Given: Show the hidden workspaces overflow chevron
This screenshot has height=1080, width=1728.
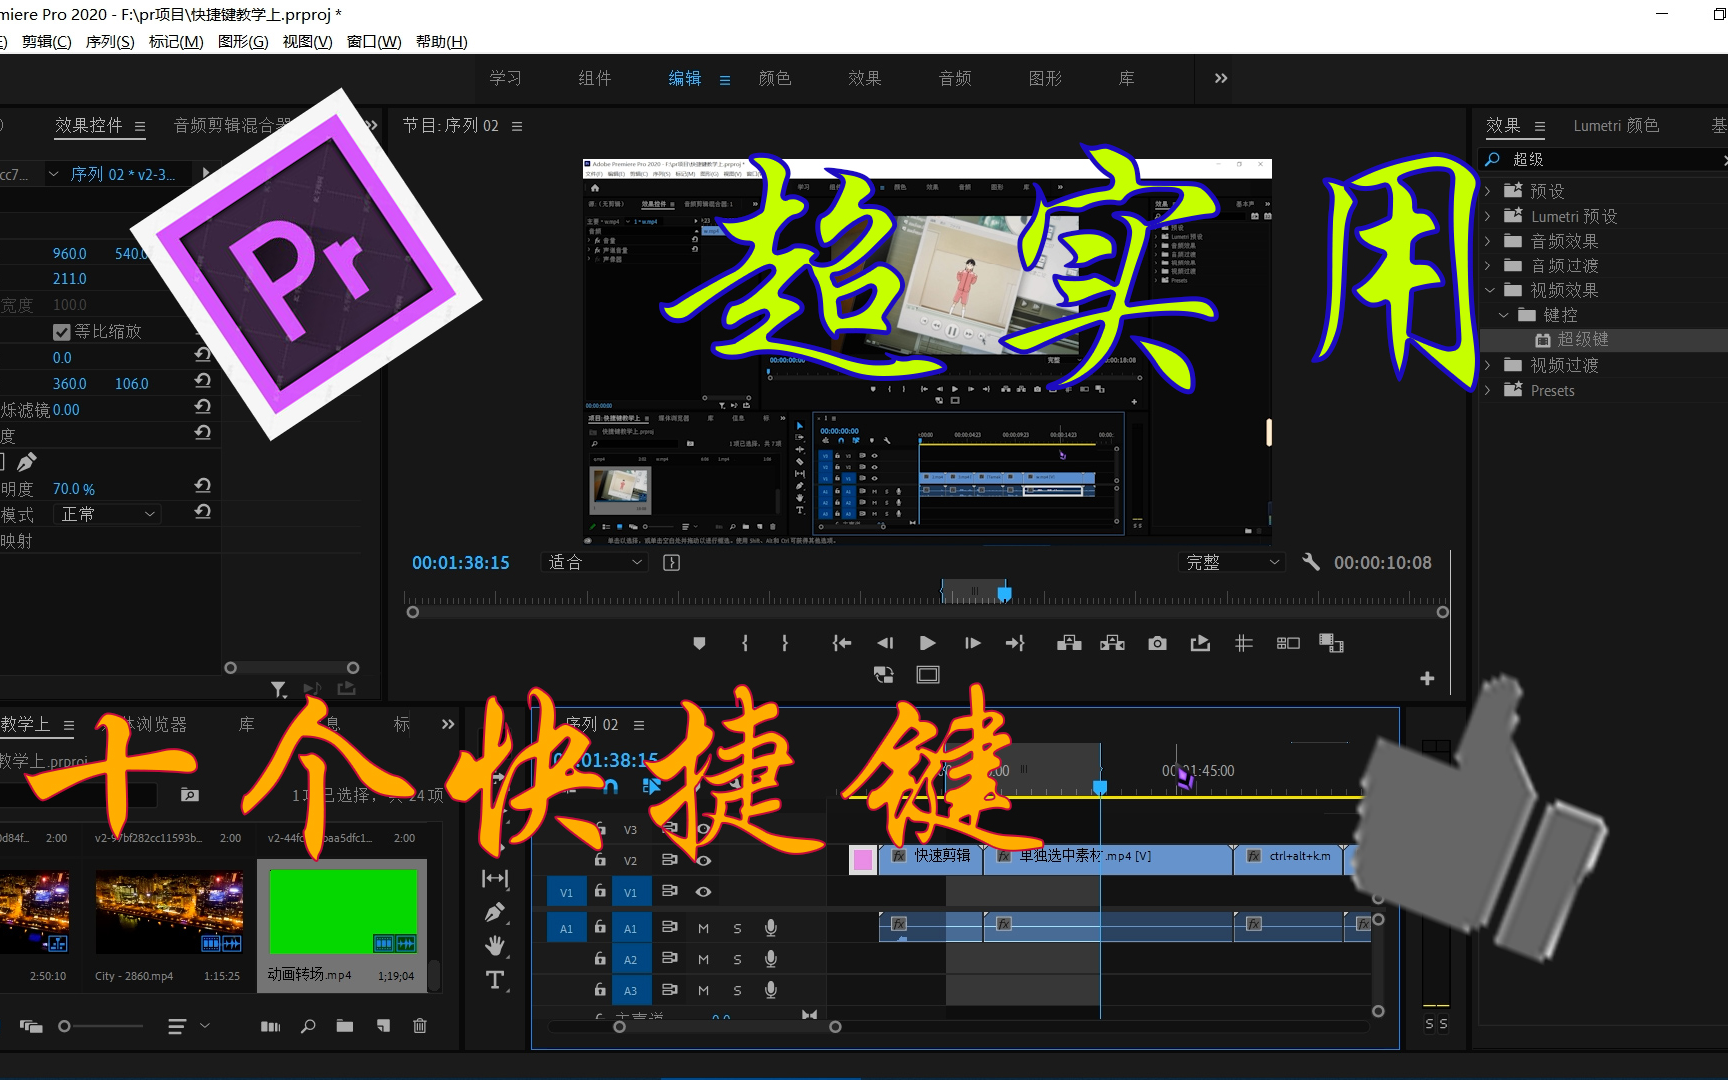Looking at the screenshot, I should 1221,78.
